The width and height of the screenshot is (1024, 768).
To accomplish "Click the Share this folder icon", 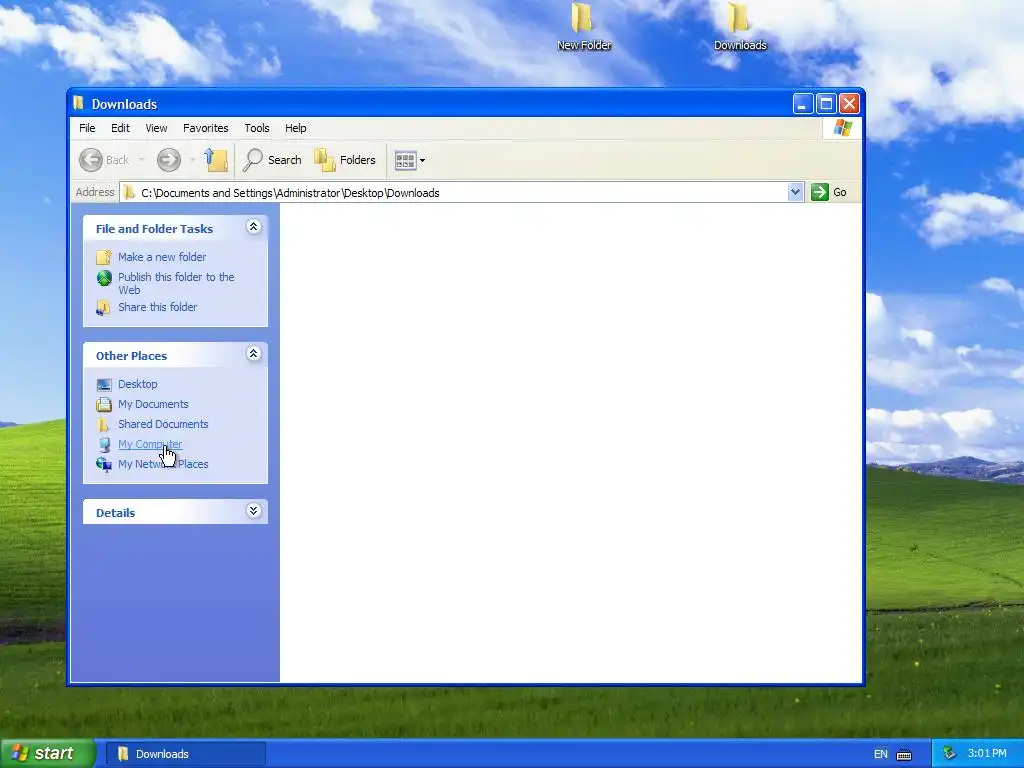I will (104, 308).
